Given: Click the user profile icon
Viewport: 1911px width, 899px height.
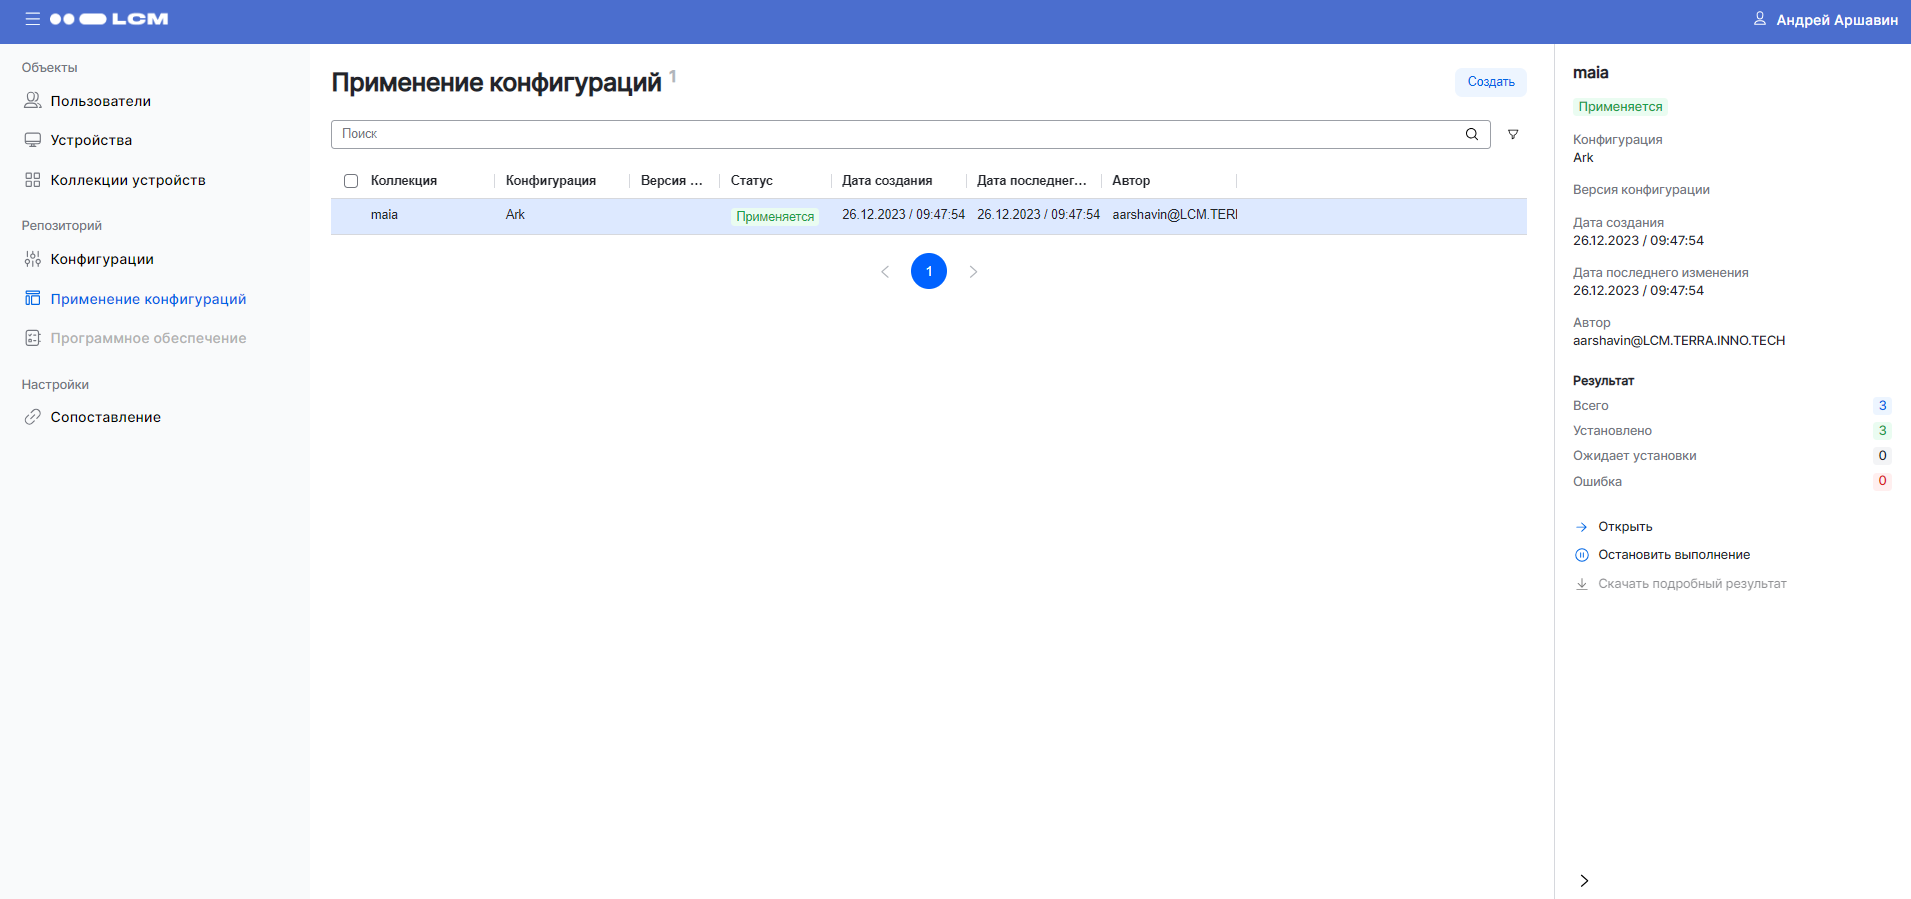Looking at the screenshot, I should [x=1759, y=19].
